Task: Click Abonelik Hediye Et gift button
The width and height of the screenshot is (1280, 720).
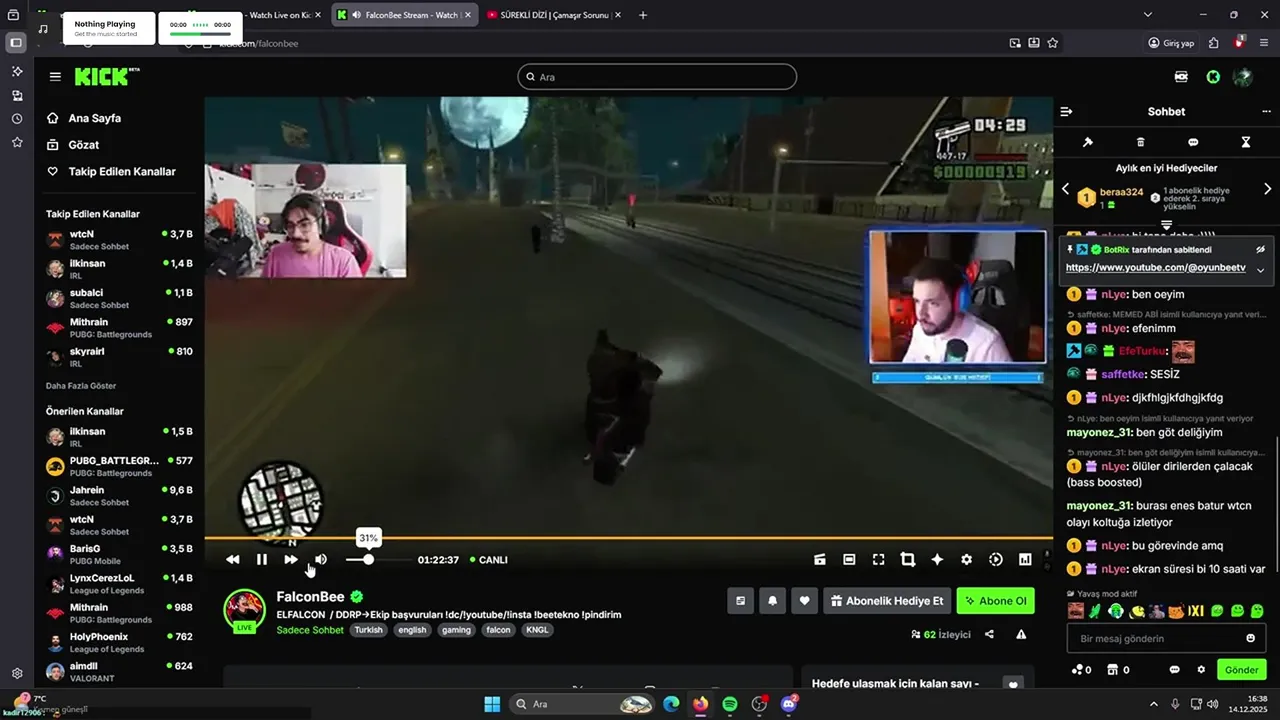Action: point(887,601)
